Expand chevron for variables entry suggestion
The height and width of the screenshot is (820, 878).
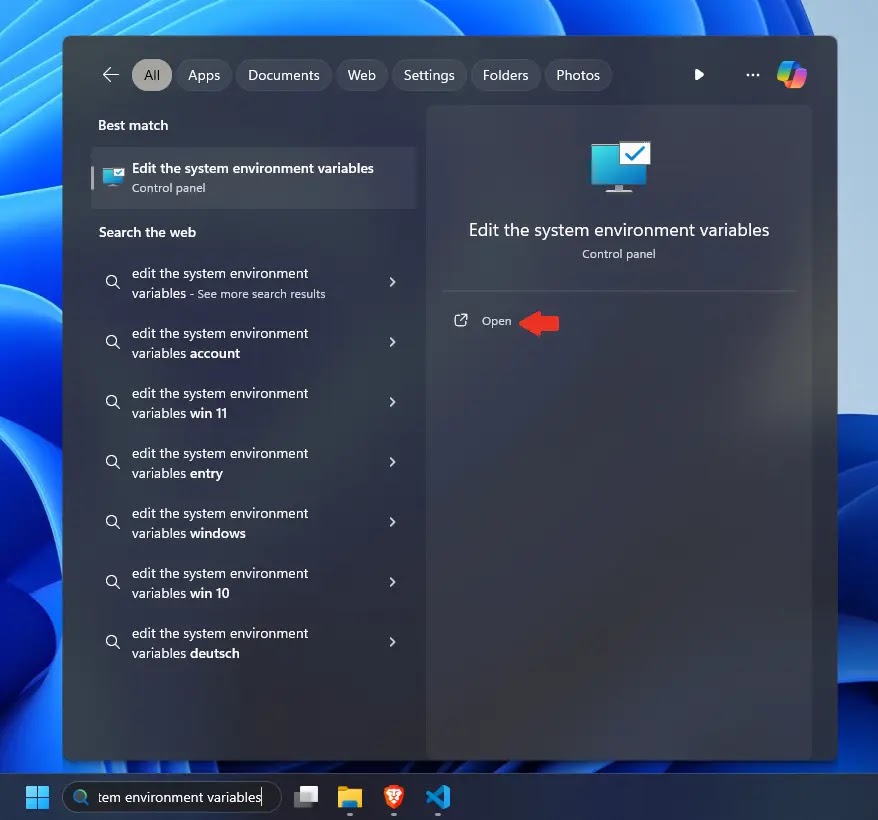[x=393, y=462]
